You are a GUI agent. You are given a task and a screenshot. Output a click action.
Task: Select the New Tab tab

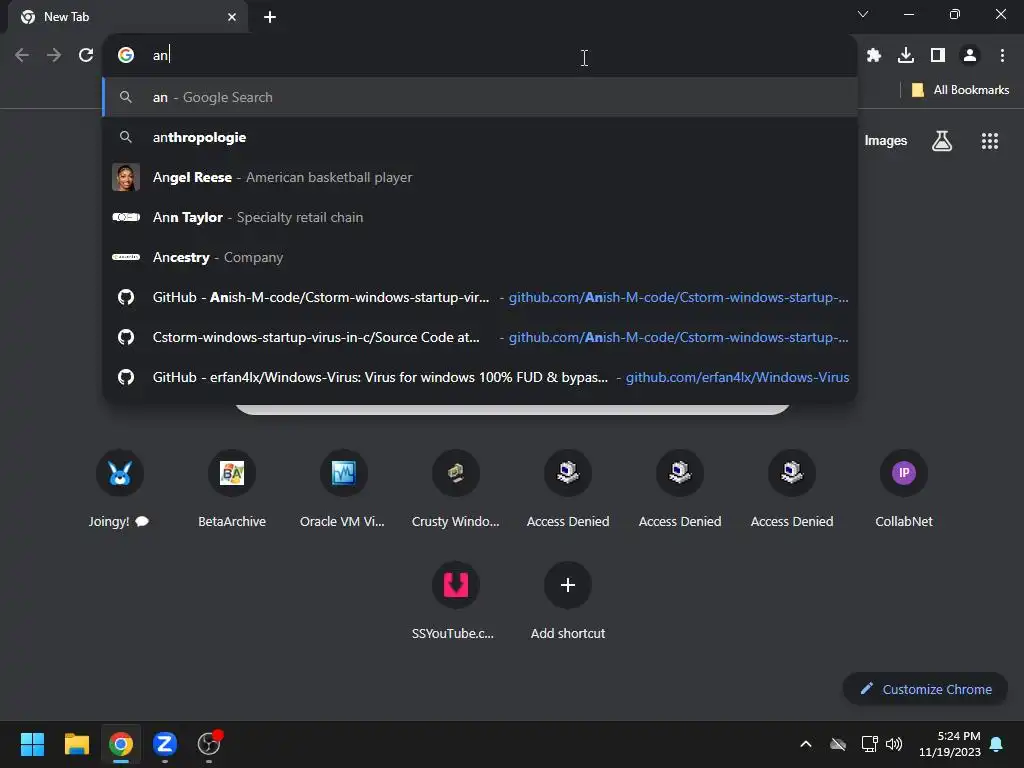pos(127,17)
